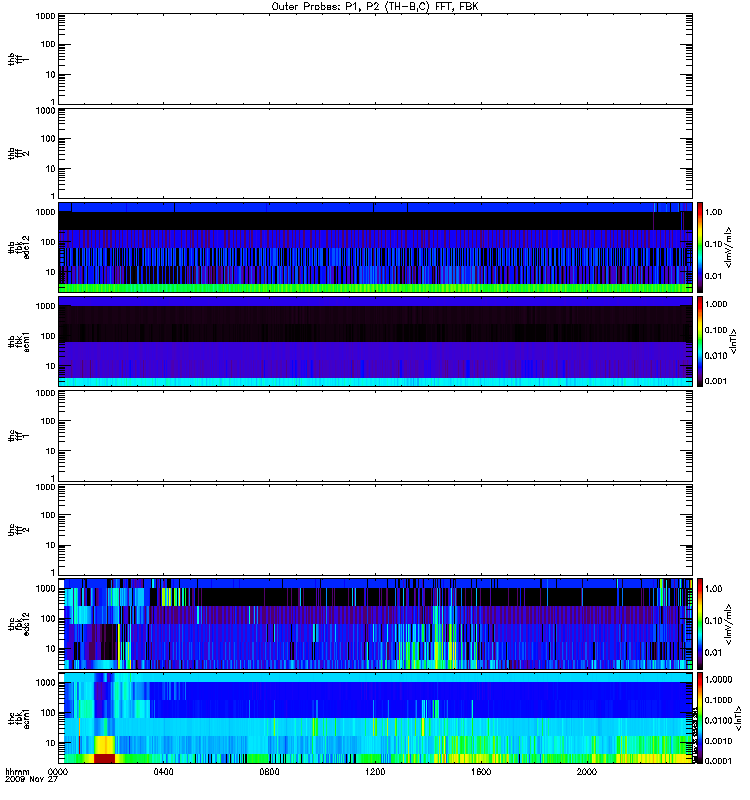Image resolution: width=750 pixels, height=800 pixels.
Task: Click the '100' y-tick of thb fff 2 panel
Action: pos(48,139)
